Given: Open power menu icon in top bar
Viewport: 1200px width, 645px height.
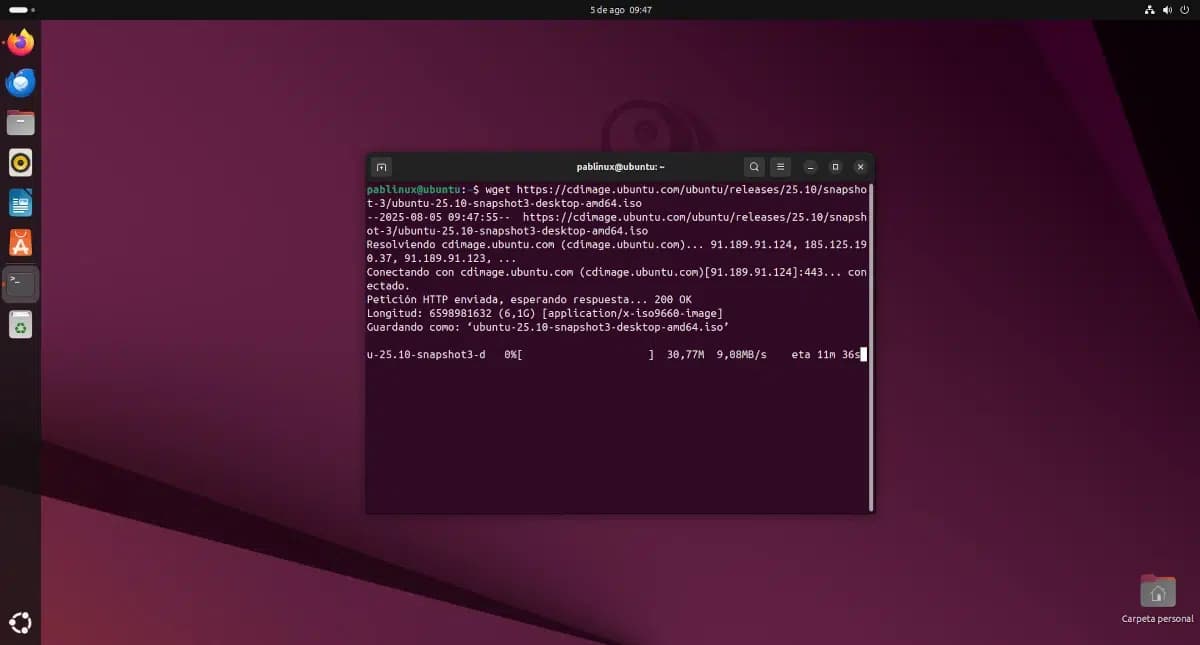Looking at the screenshot, I should [1186, 9].
